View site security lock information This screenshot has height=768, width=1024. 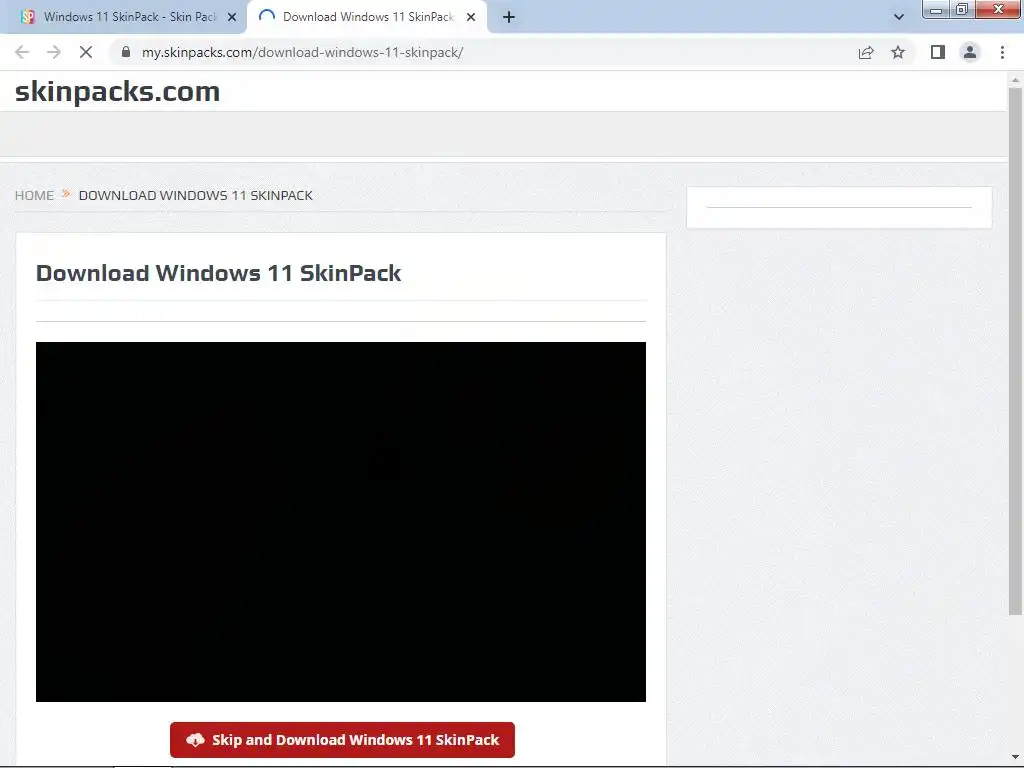coord(126,52)
